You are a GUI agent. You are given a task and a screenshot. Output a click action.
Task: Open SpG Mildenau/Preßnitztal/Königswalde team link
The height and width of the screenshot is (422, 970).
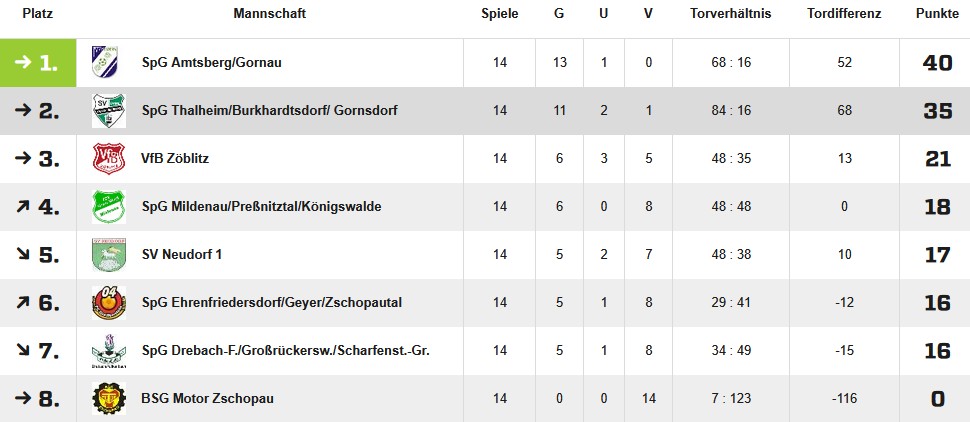[261, 207]
